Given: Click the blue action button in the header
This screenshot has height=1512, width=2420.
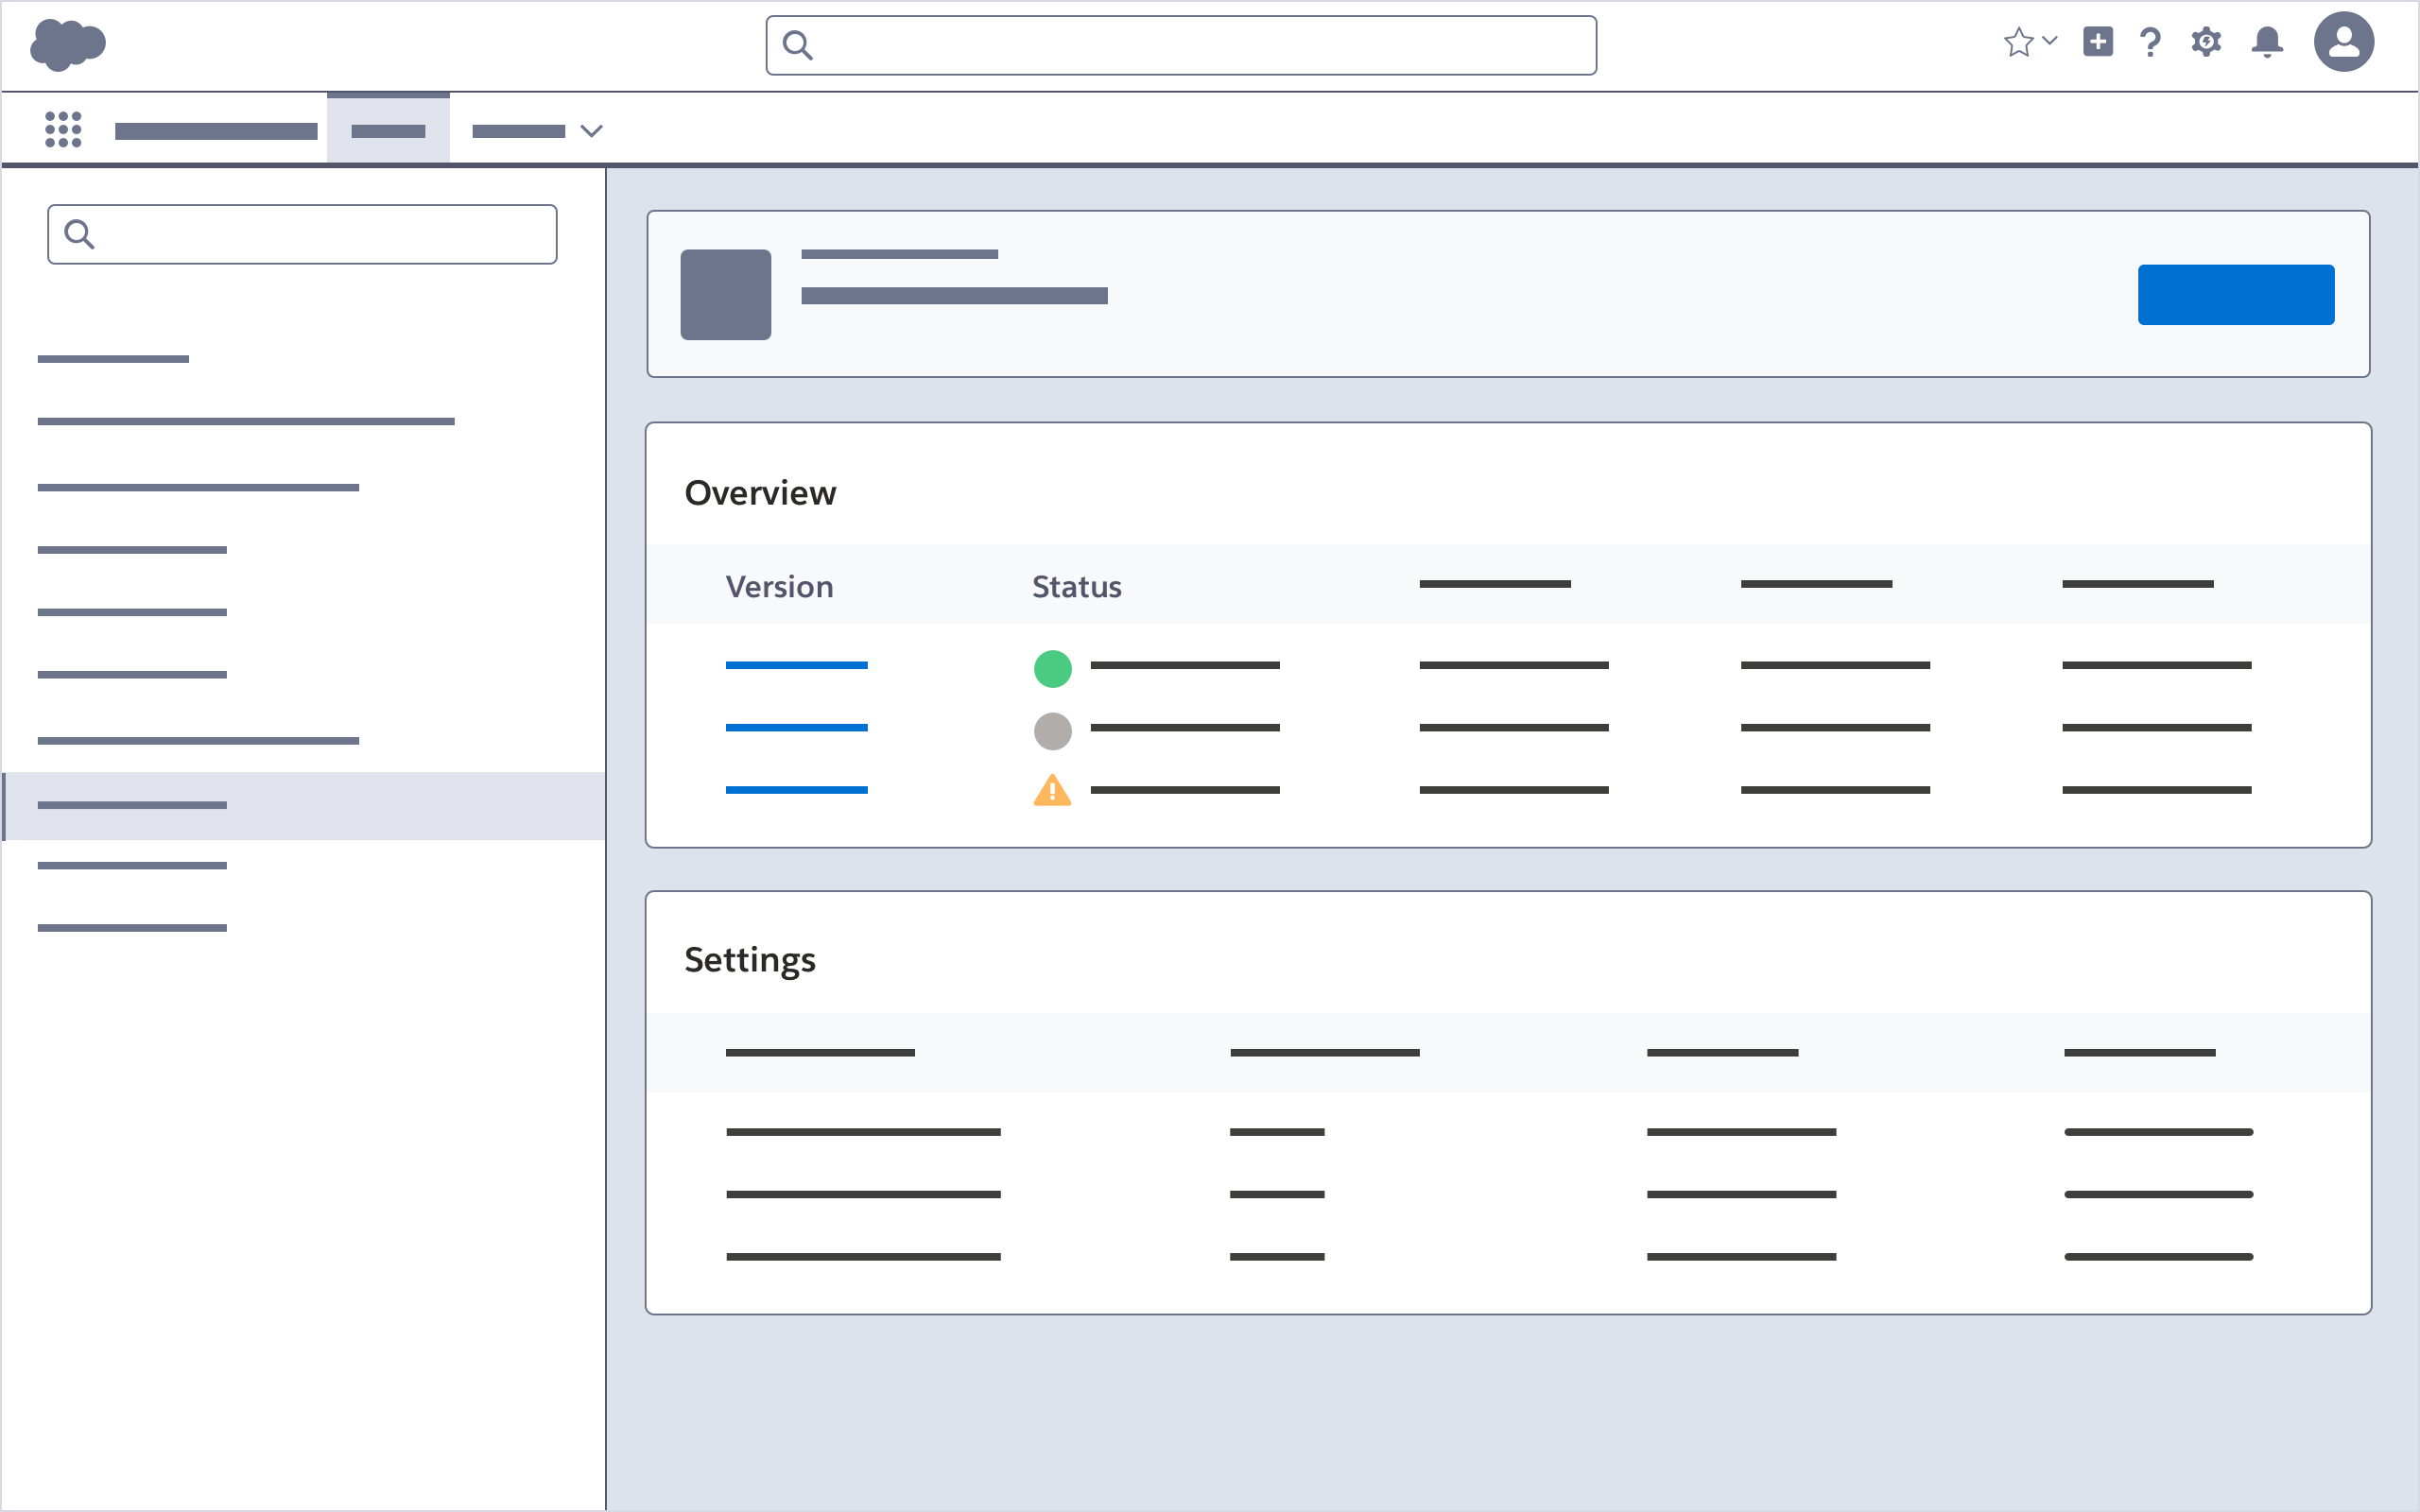Looking at the screenshot, I should tap(2235, 294).
